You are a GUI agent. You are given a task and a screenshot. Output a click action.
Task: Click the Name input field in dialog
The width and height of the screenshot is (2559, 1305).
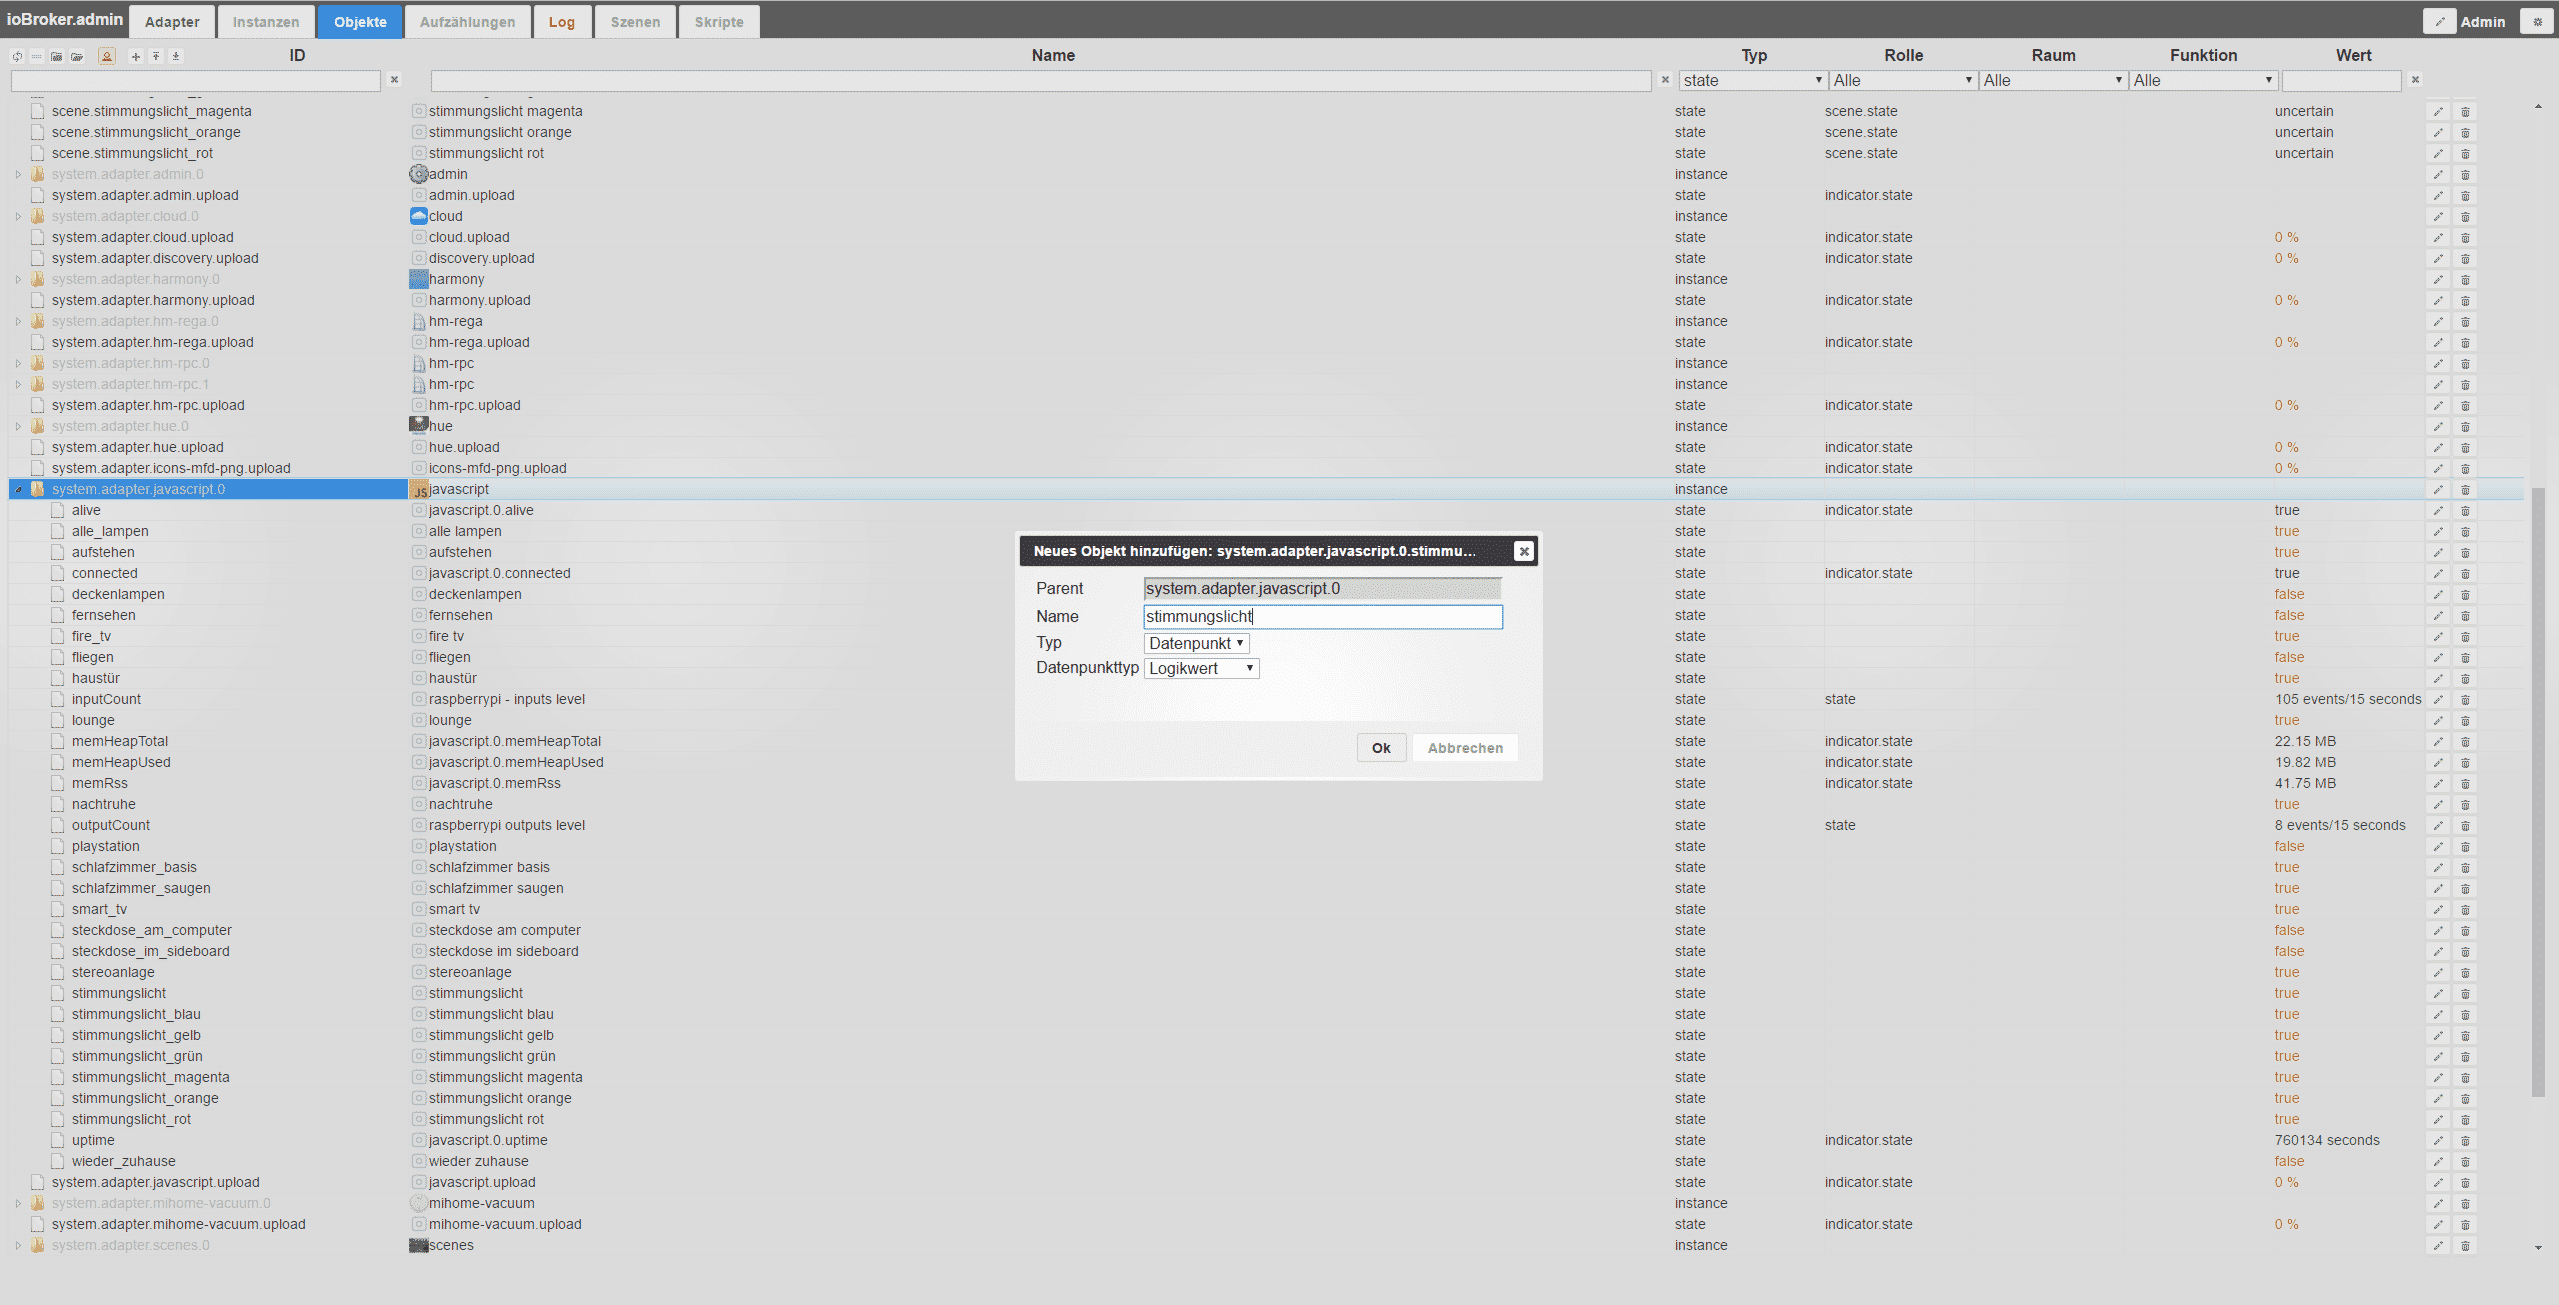(x=1322, y=616)
